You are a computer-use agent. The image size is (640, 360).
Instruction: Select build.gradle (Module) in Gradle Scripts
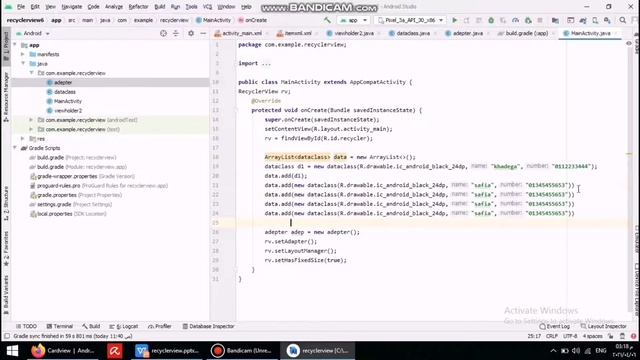click(x=78, y=167)
